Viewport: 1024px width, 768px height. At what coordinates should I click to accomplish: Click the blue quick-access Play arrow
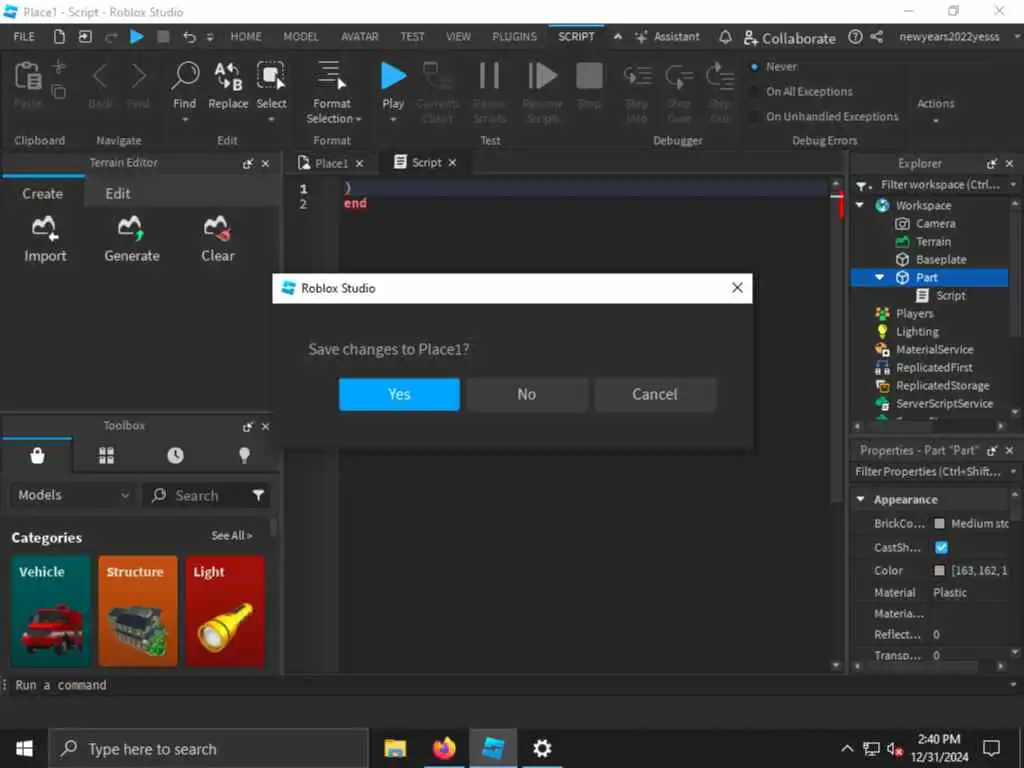136,37
